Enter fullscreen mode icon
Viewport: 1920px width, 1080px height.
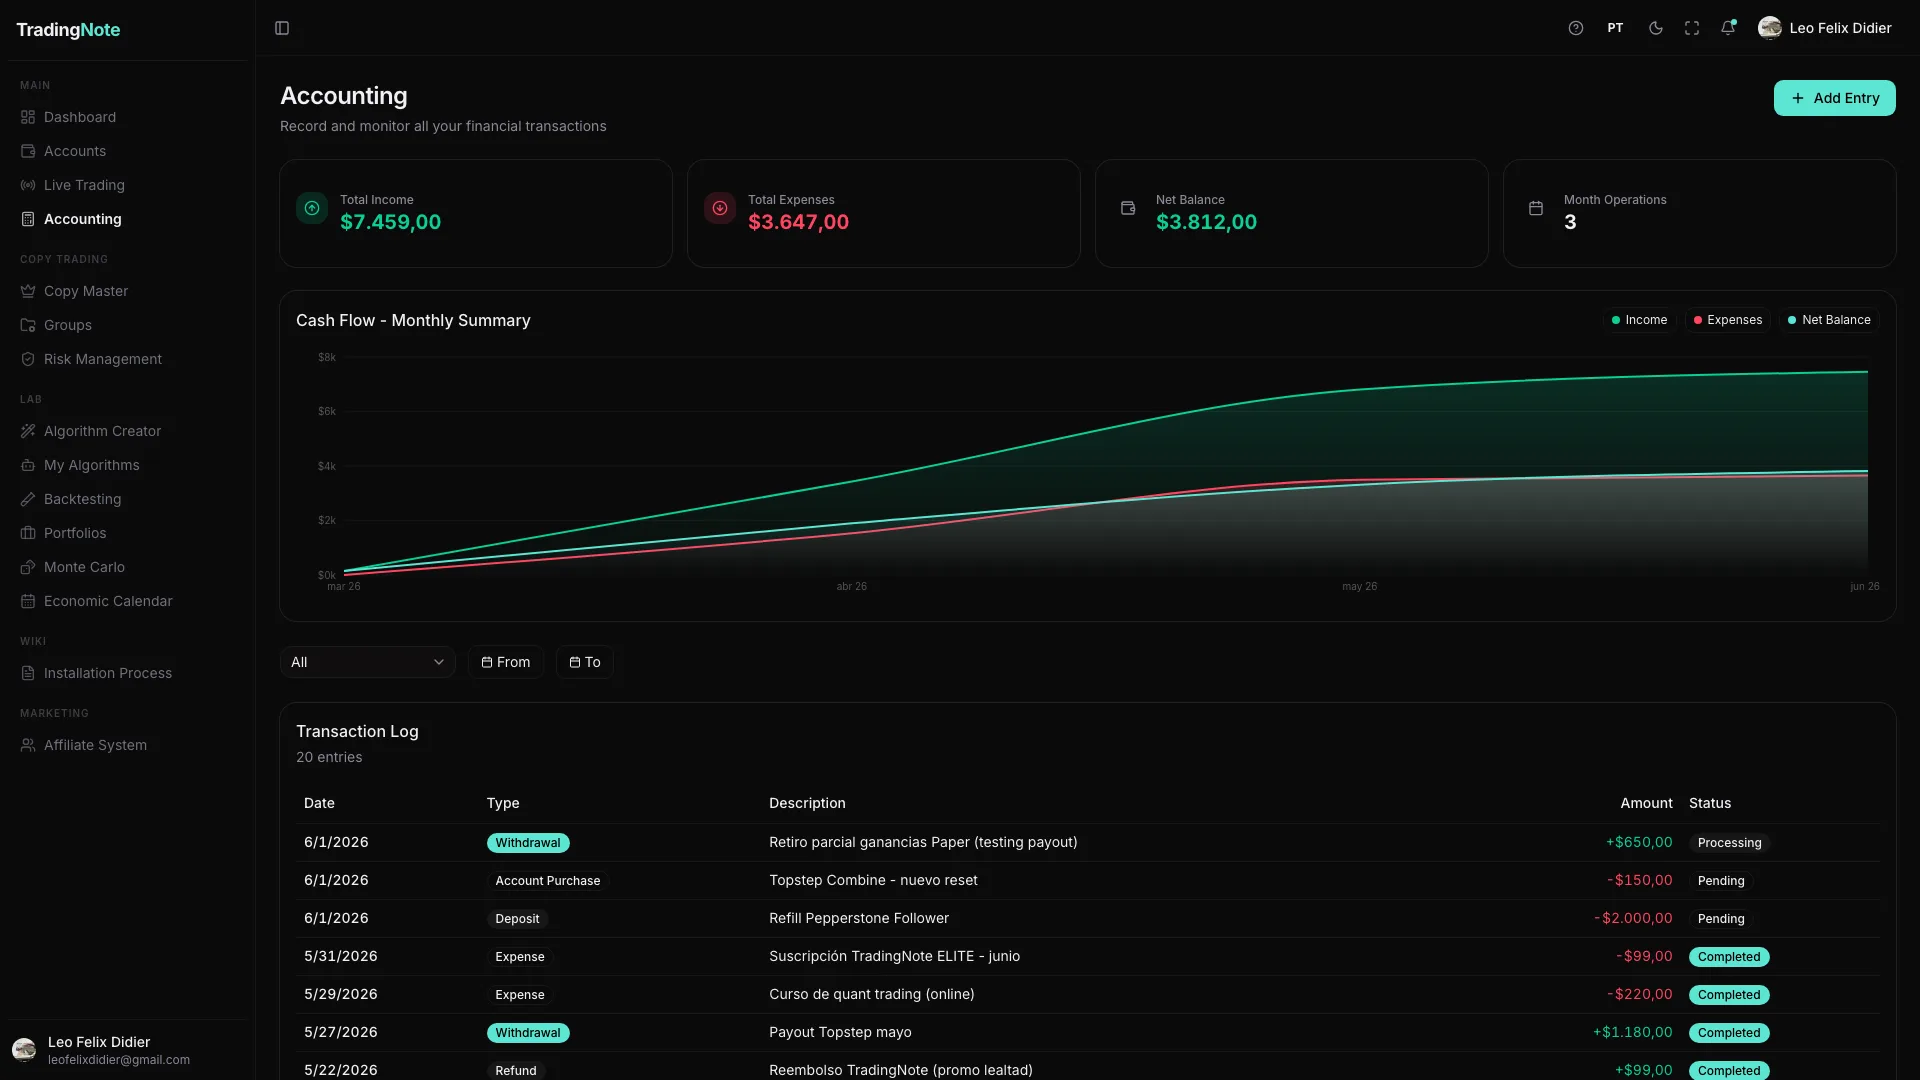[1692, 28]
